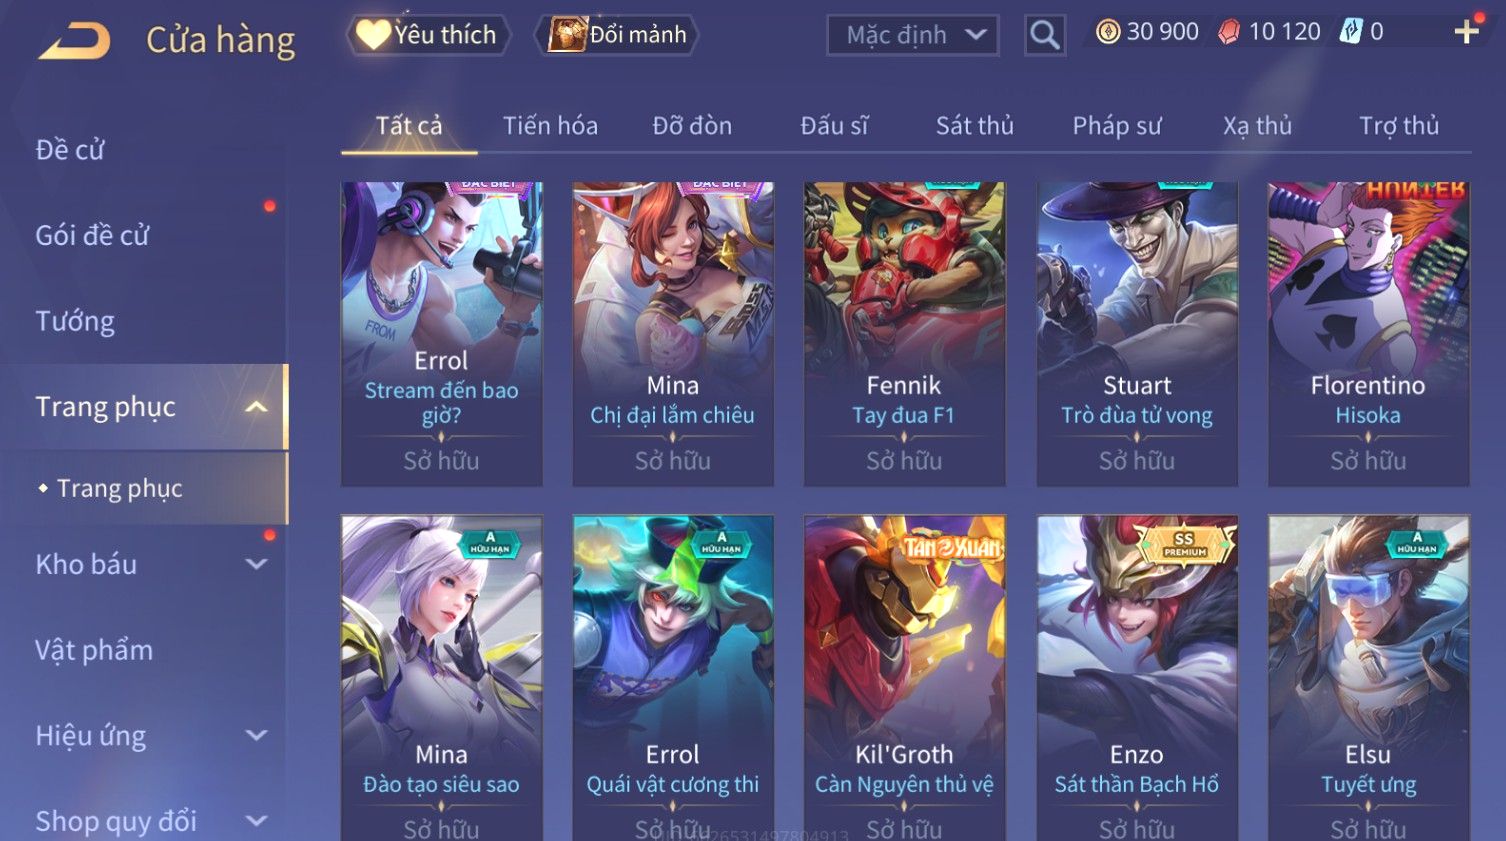
Task: Switch to the Pháp sư tab
Action: 1117,126
